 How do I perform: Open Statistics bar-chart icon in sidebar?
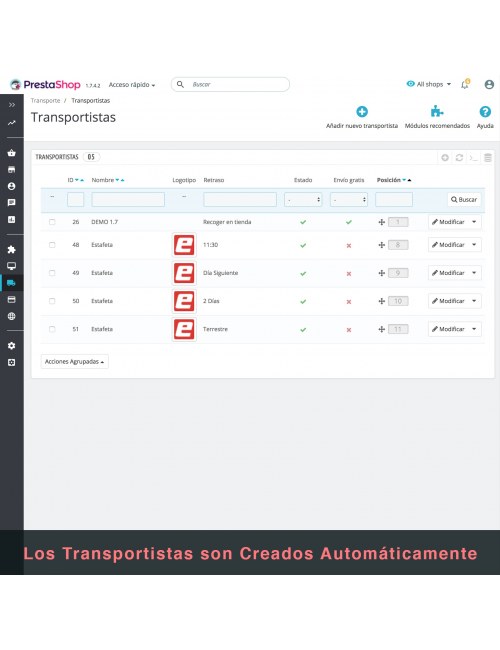(12, 219)
